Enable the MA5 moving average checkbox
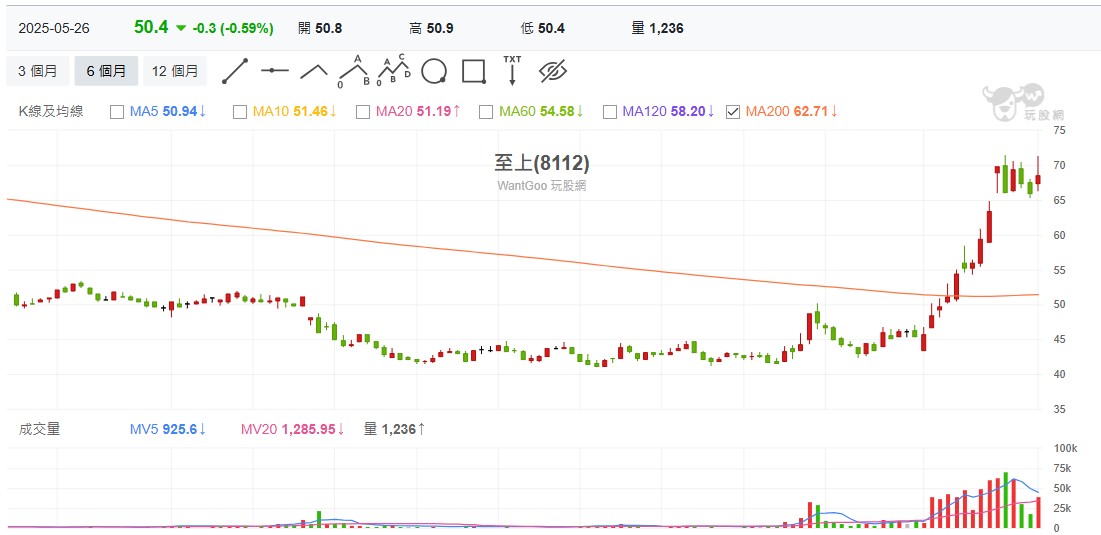 point(117,112)
